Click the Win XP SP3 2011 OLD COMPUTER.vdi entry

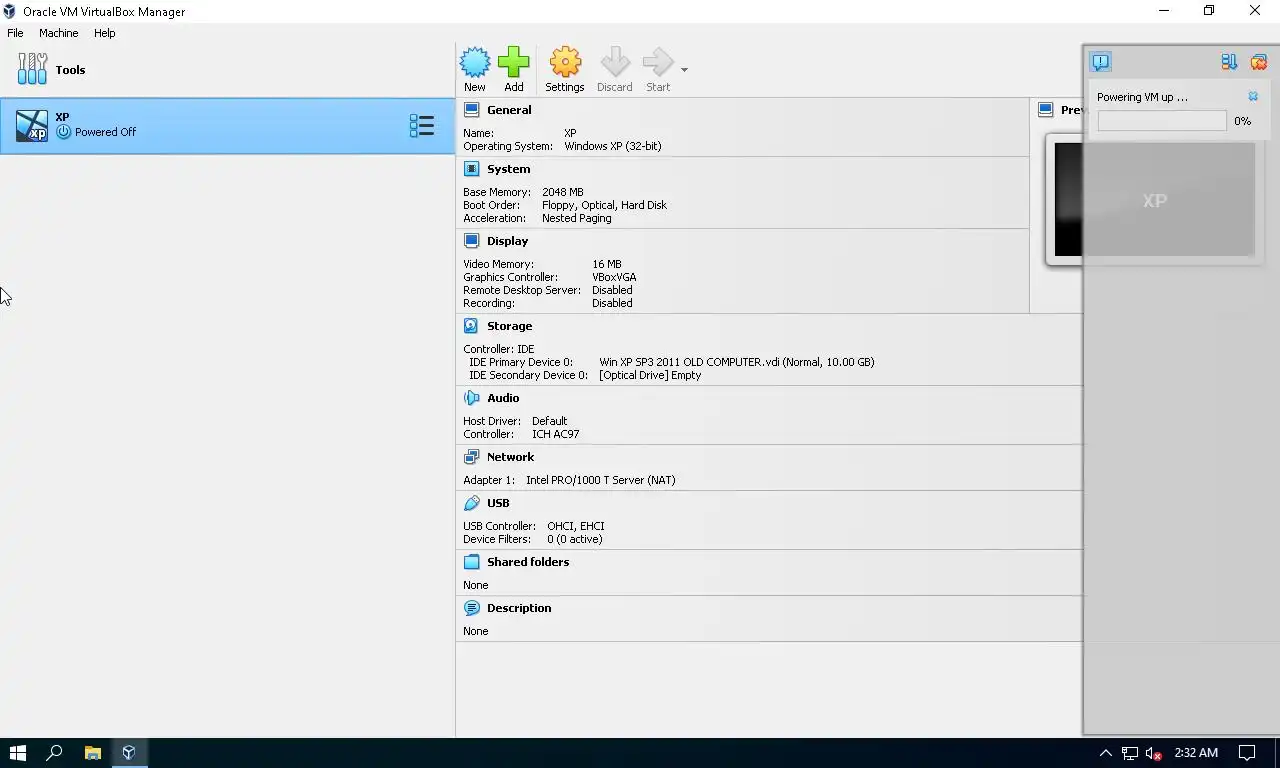pos(737,362)
